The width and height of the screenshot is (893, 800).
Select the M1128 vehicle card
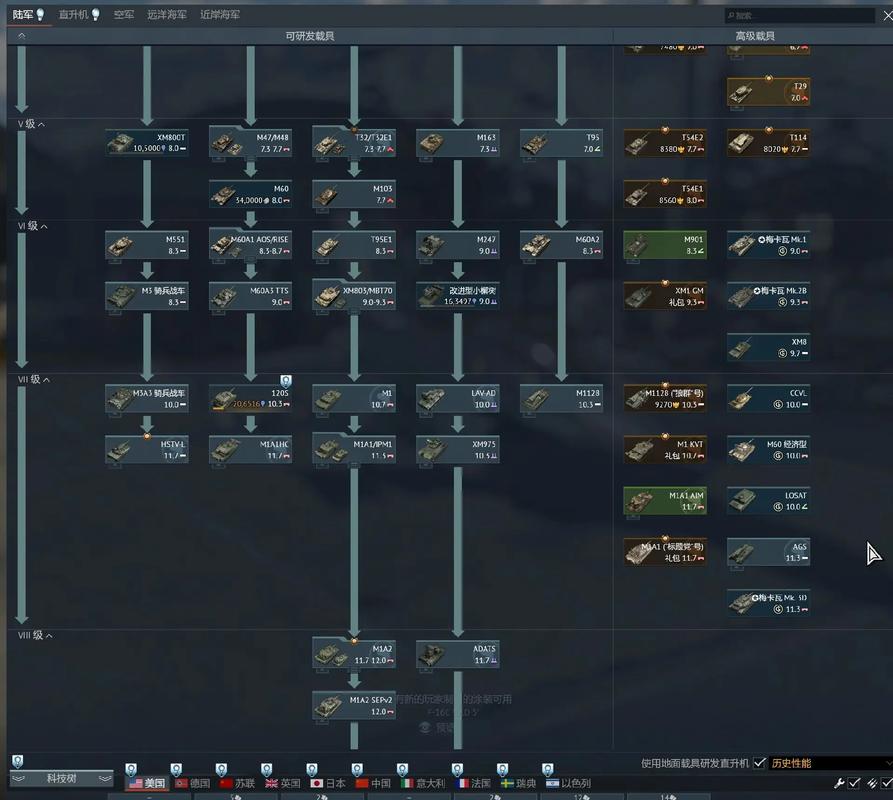click(x=562, y=398)
